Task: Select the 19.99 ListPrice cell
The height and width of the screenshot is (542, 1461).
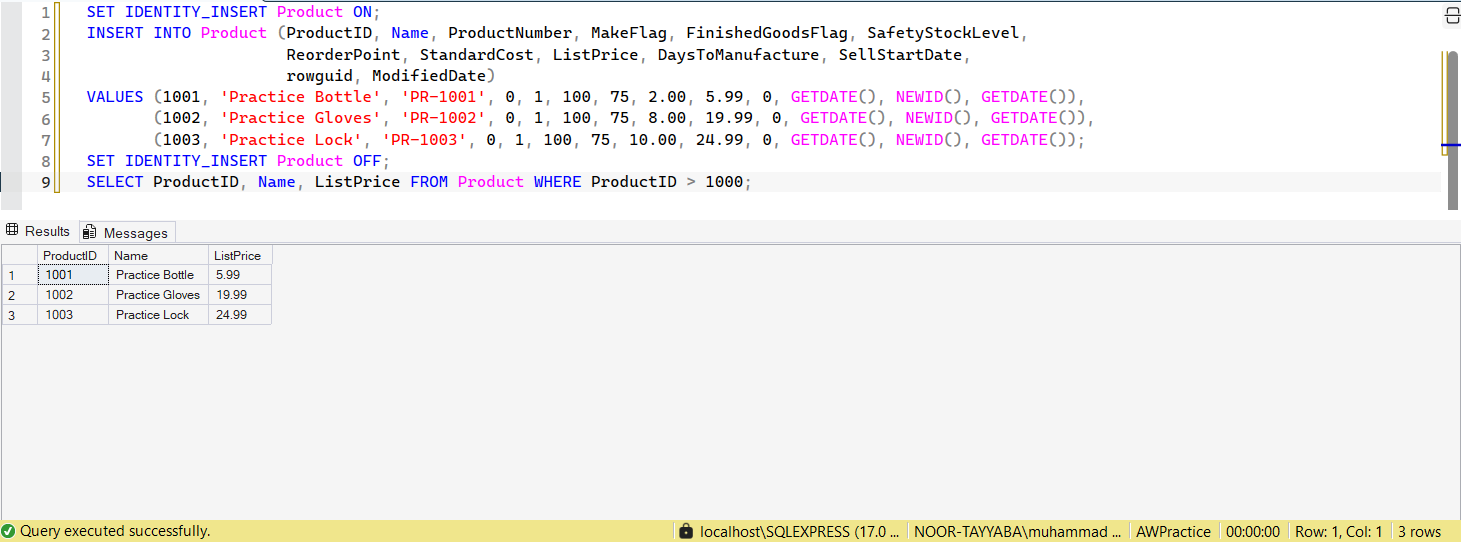Action: click(240, 295)
